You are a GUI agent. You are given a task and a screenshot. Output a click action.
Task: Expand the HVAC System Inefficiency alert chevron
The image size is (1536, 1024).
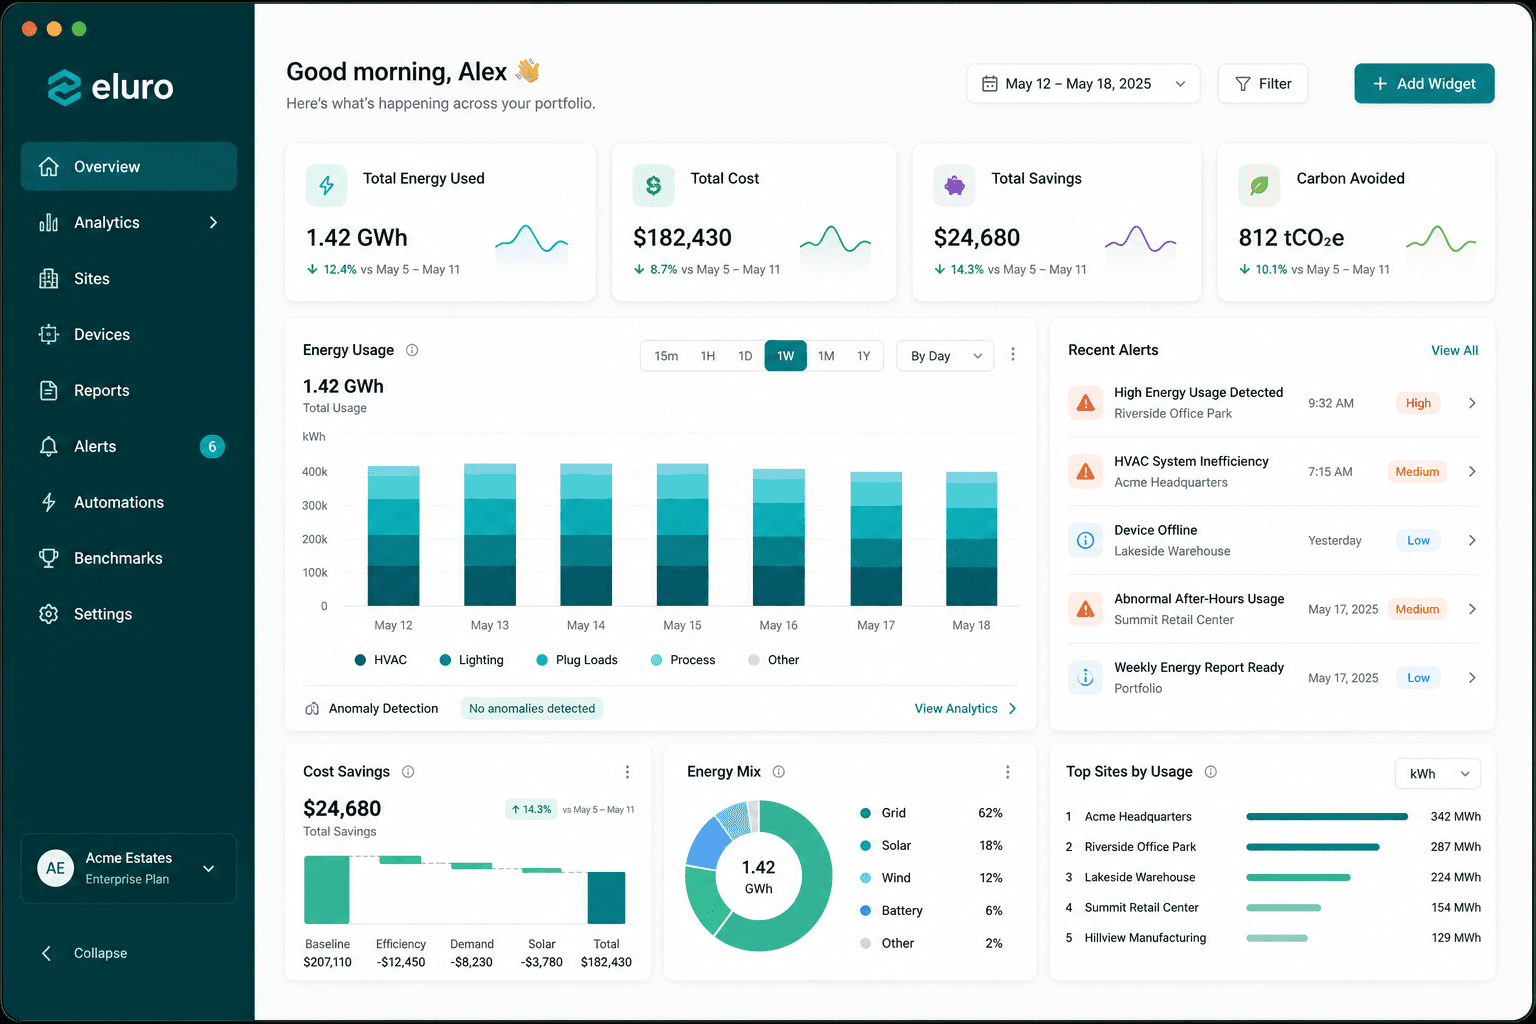(1472, 471)
